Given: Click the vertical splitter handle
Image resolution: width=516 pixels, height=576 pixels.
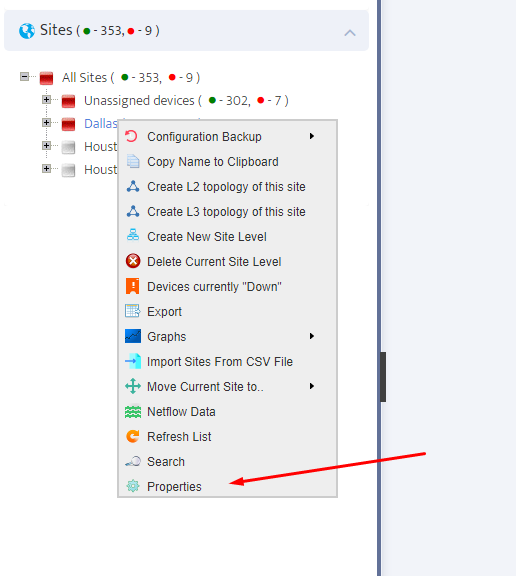Looking at the screenshot, I should pos(383,377).
